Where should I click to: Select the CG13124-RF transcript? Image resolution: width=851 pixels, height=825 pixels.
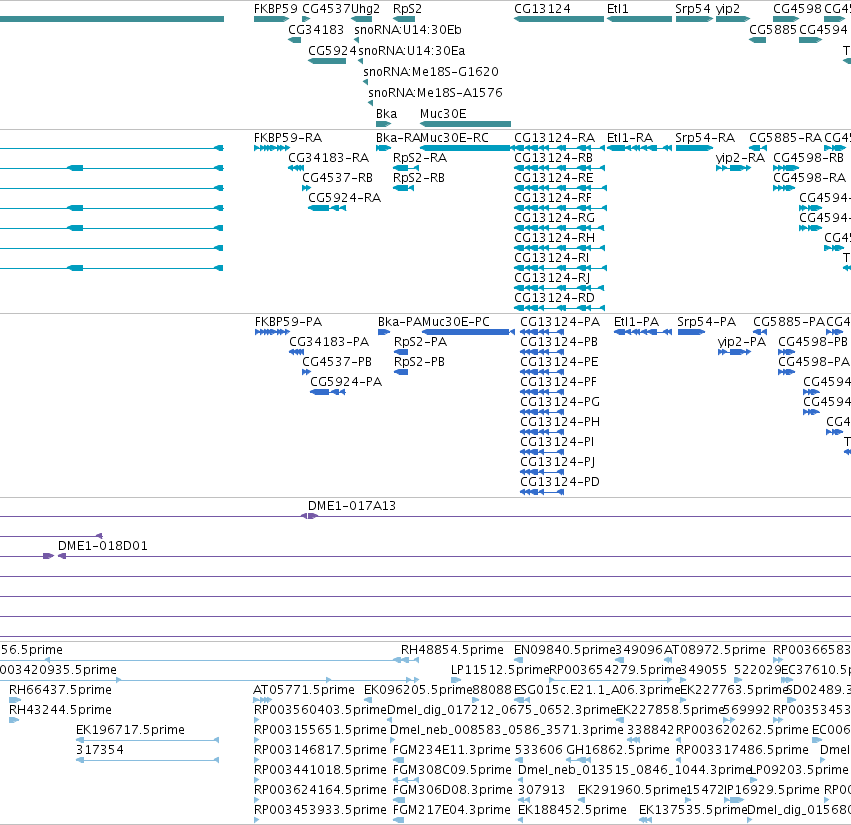coord(553,198)
